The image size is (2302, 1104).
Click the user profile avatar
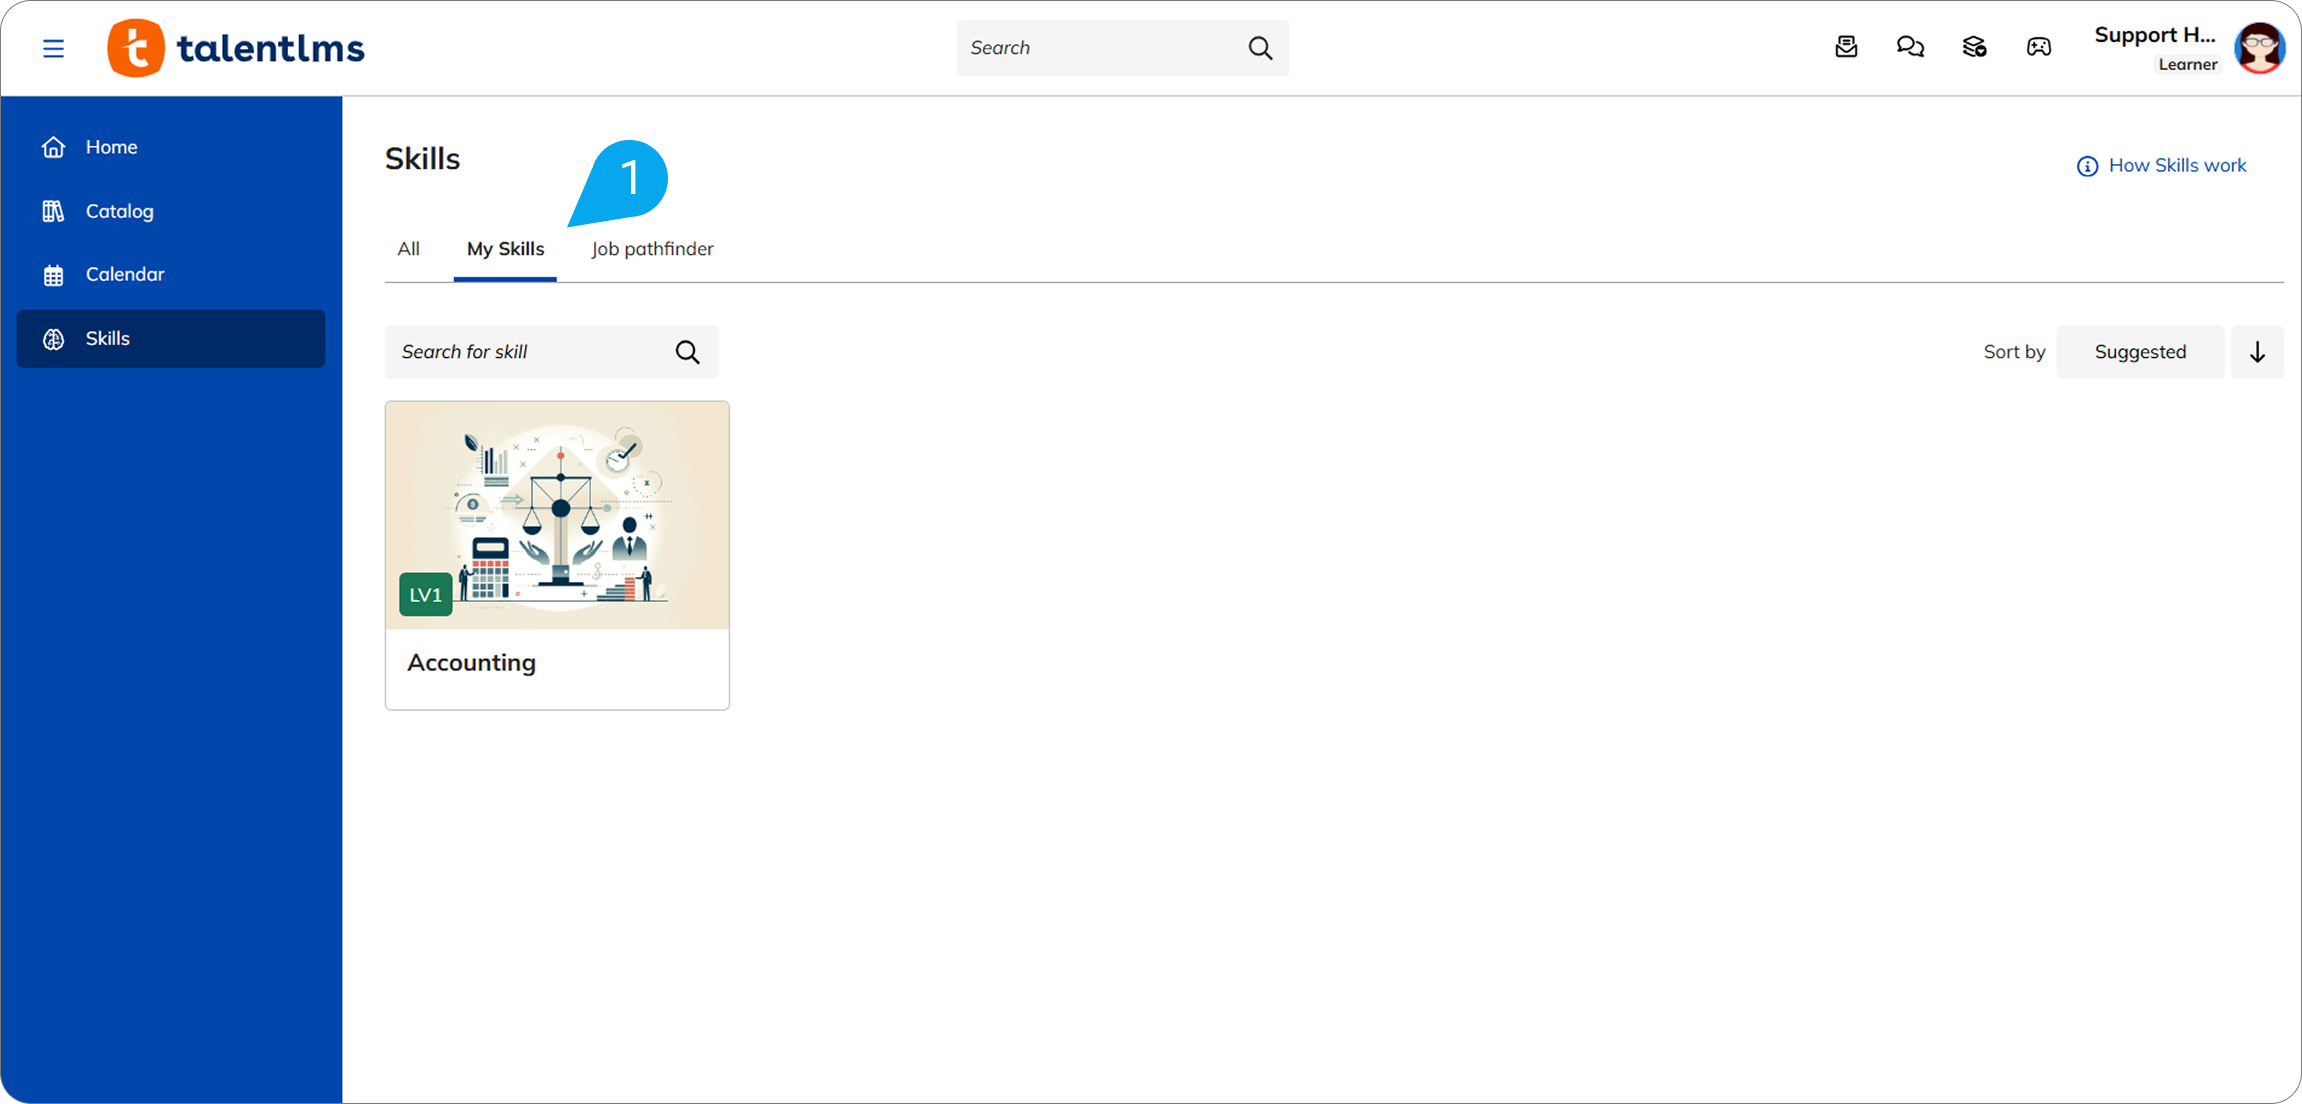tap(2259, 48)
